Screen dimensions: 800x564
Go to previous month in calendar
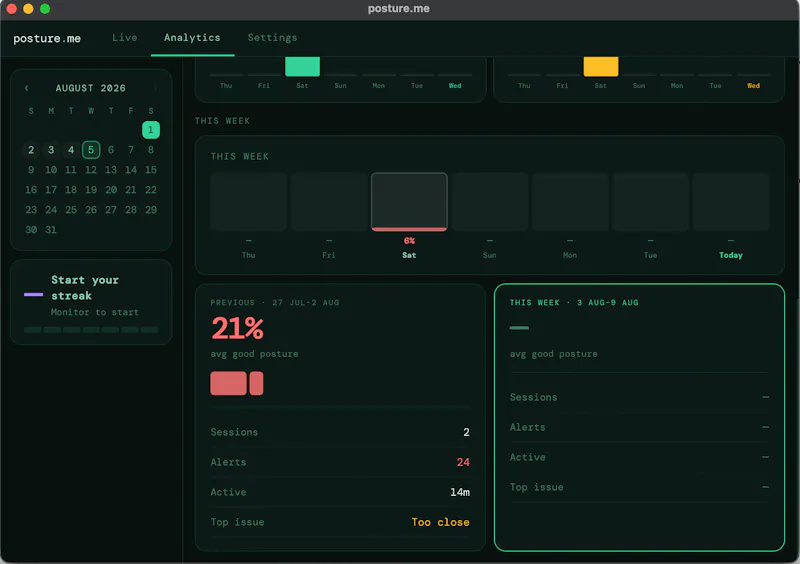point(27,88)
